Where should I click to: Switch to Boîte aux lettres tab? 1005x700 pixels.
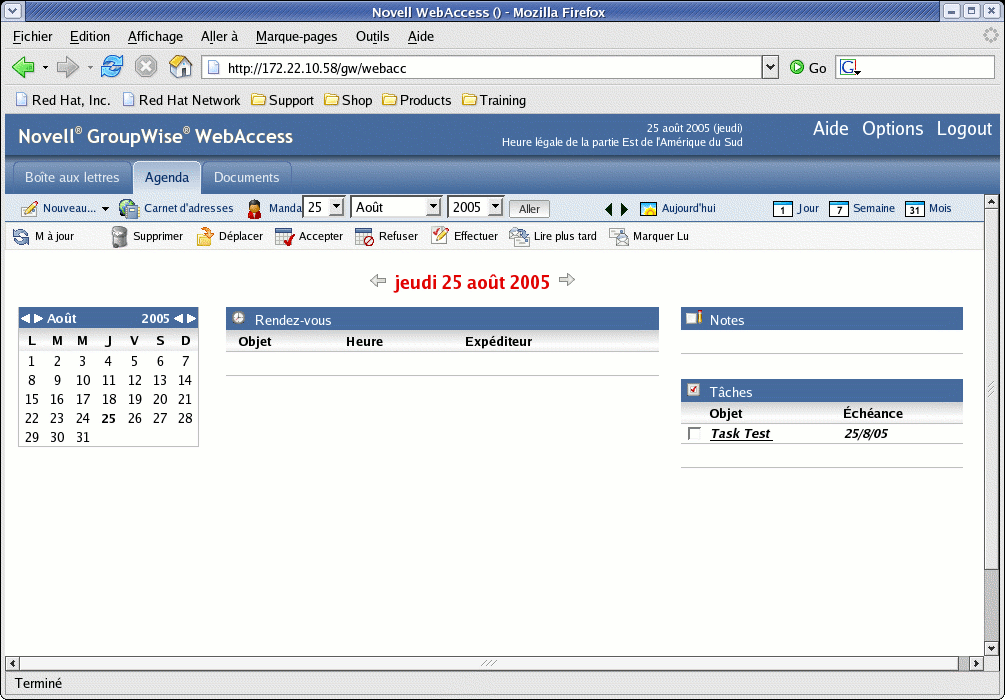pyautogui.click(x=72, y=178)
